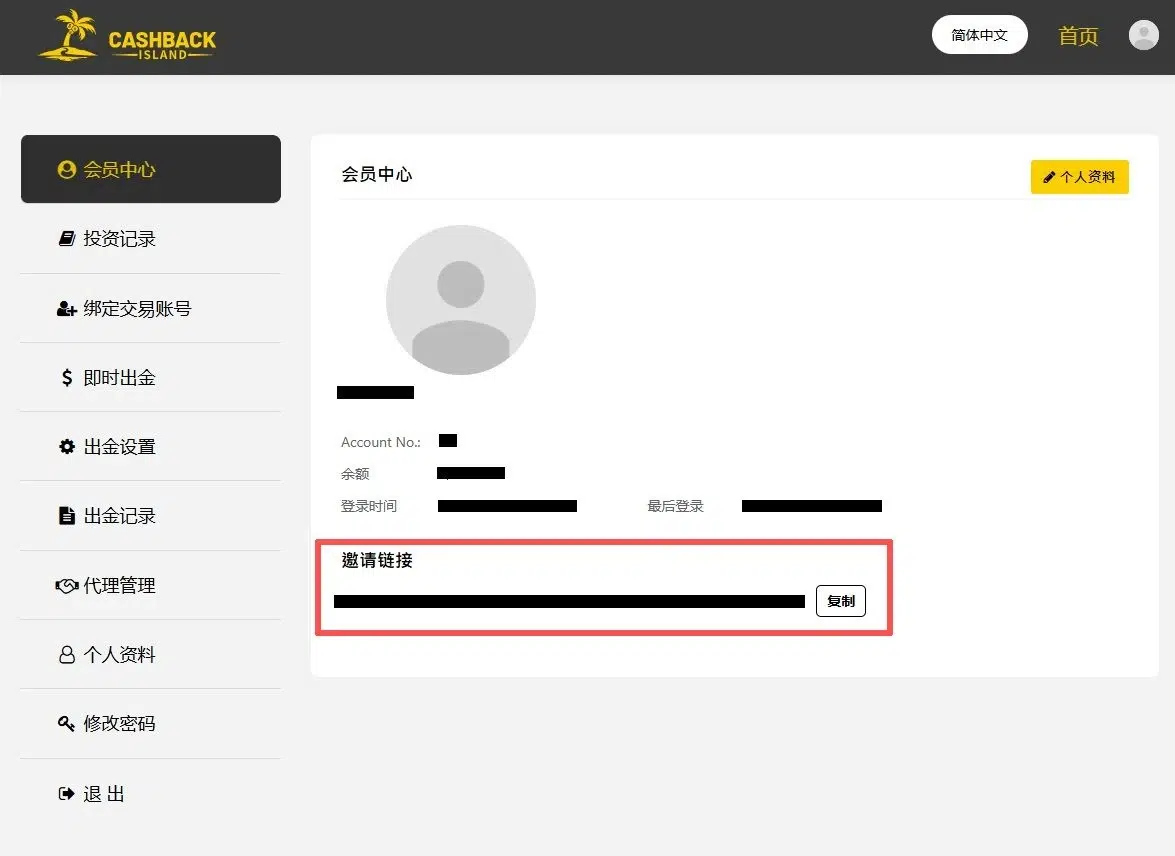Click the 最后登录 label
Screen dimensions: 1175x856
tap(675, 506)
